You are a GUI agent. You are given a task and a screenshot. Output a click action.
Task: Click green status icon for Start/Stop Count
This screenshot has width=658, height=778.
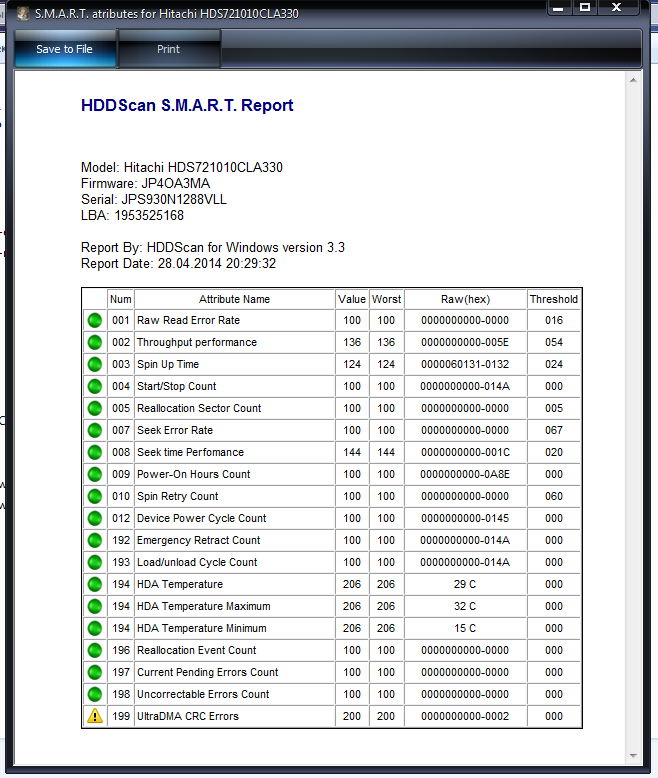click(x=95, y=387)
